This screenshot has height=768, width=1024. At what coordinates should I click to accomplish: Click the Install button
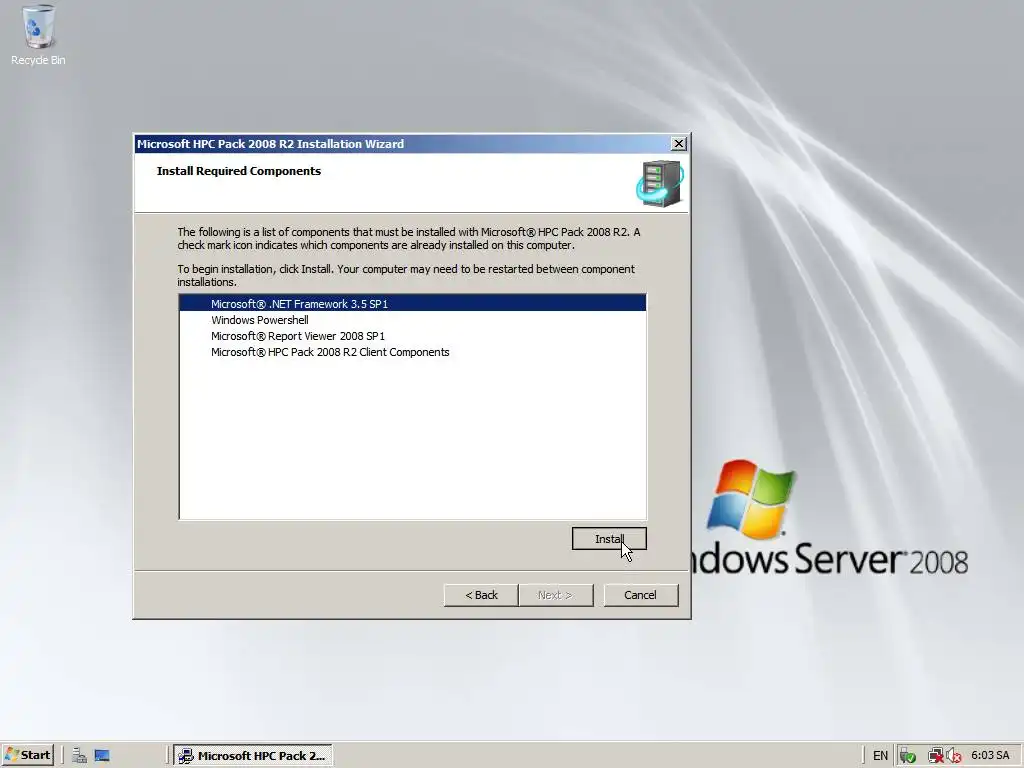coord(609,539)
